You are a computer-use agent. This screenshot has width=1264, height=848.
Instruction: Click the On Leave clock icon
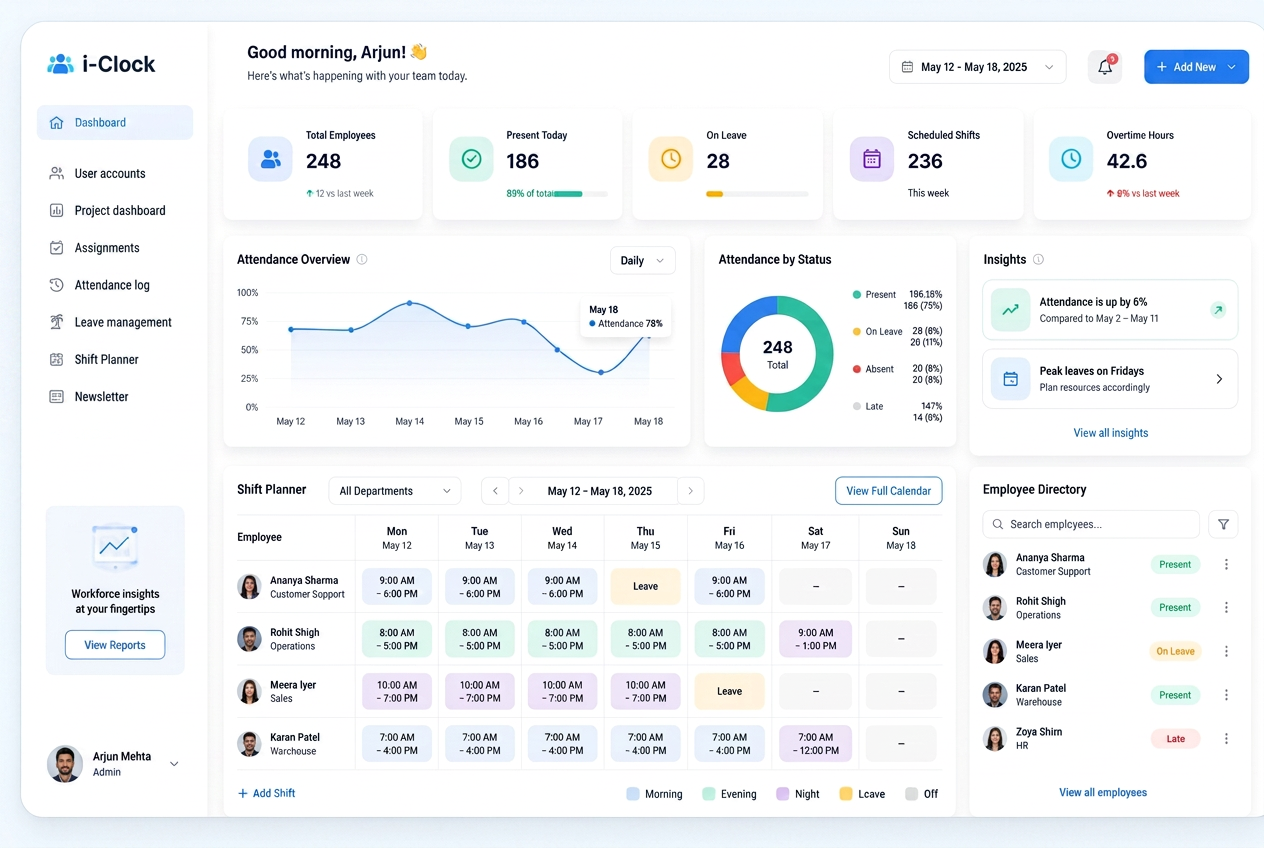pyautogui.click(x=670, y=159)
